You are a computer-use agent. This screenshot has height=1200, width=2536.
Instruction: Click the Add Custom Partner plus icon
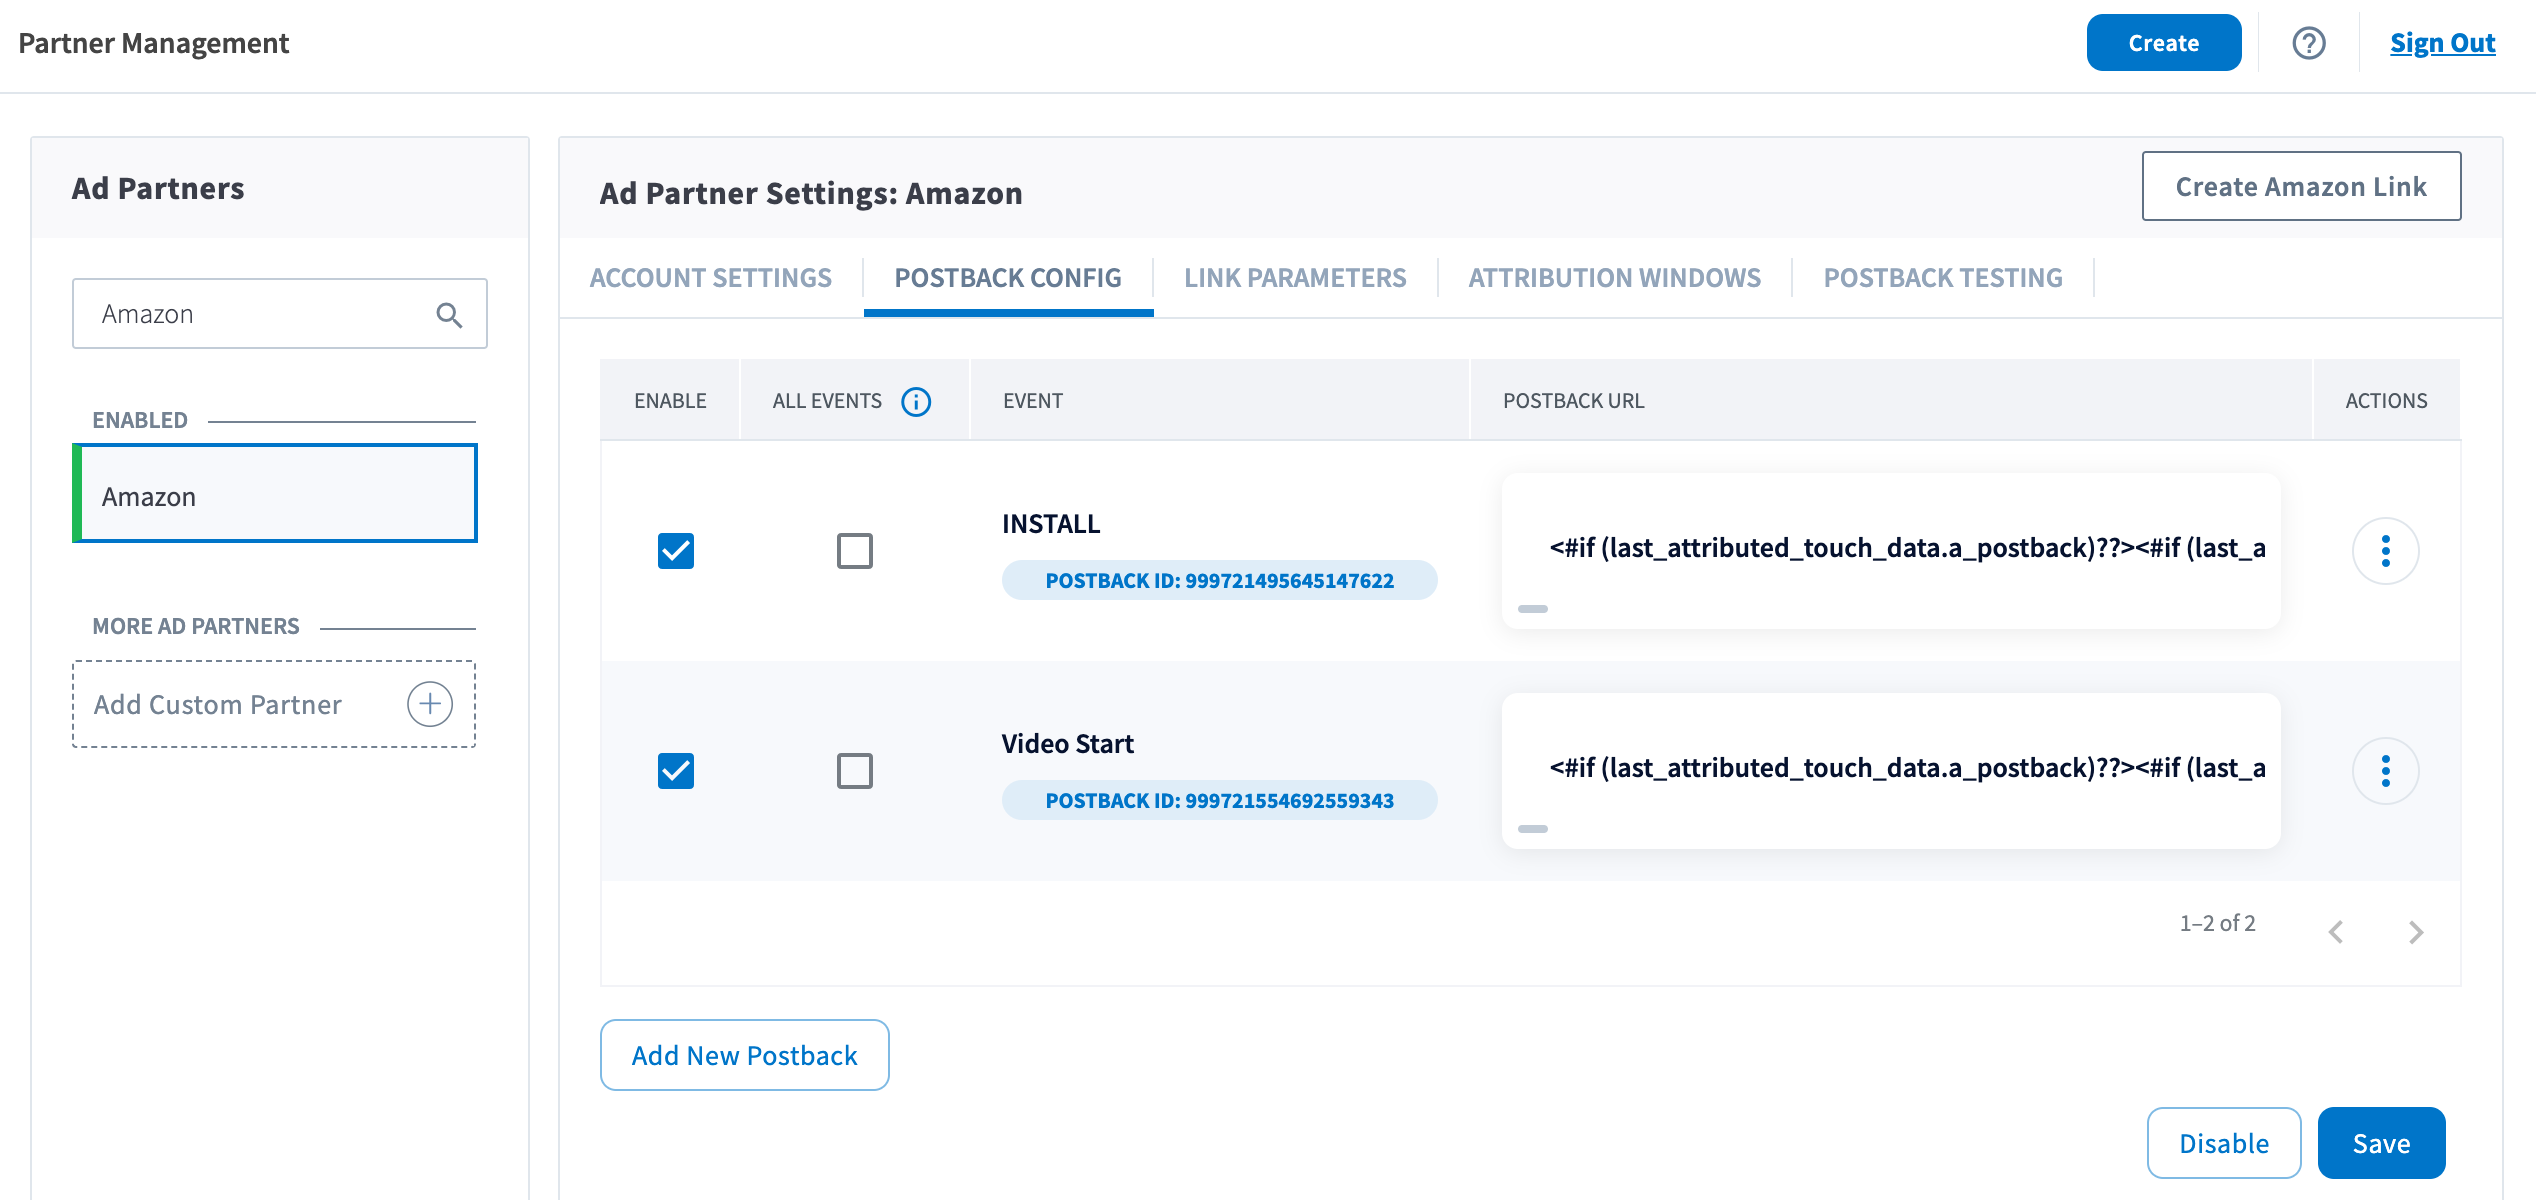[430, 704]
